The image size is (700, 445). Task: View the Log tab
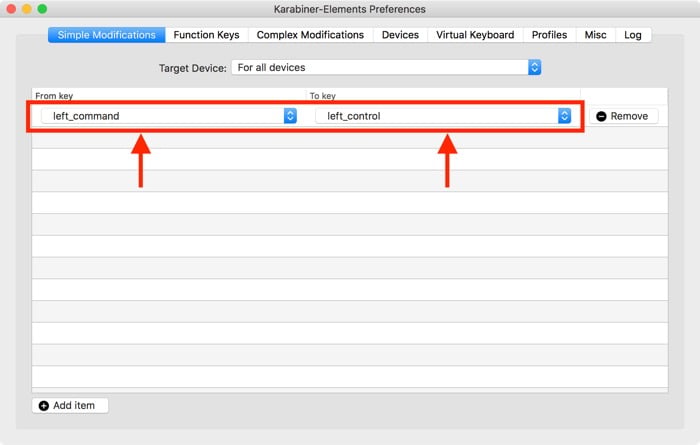click(x=633, y=35)
